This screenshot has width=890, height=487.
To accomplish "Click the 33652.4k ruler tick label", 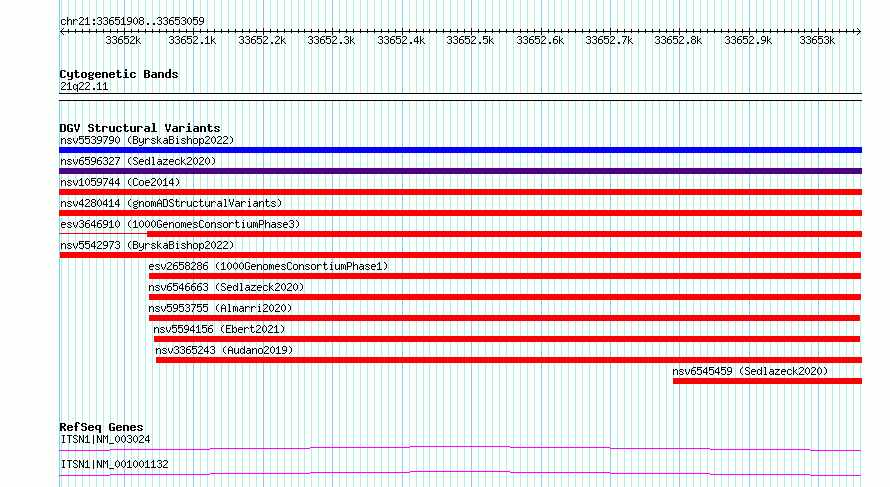I will click(x=401, y=40).
